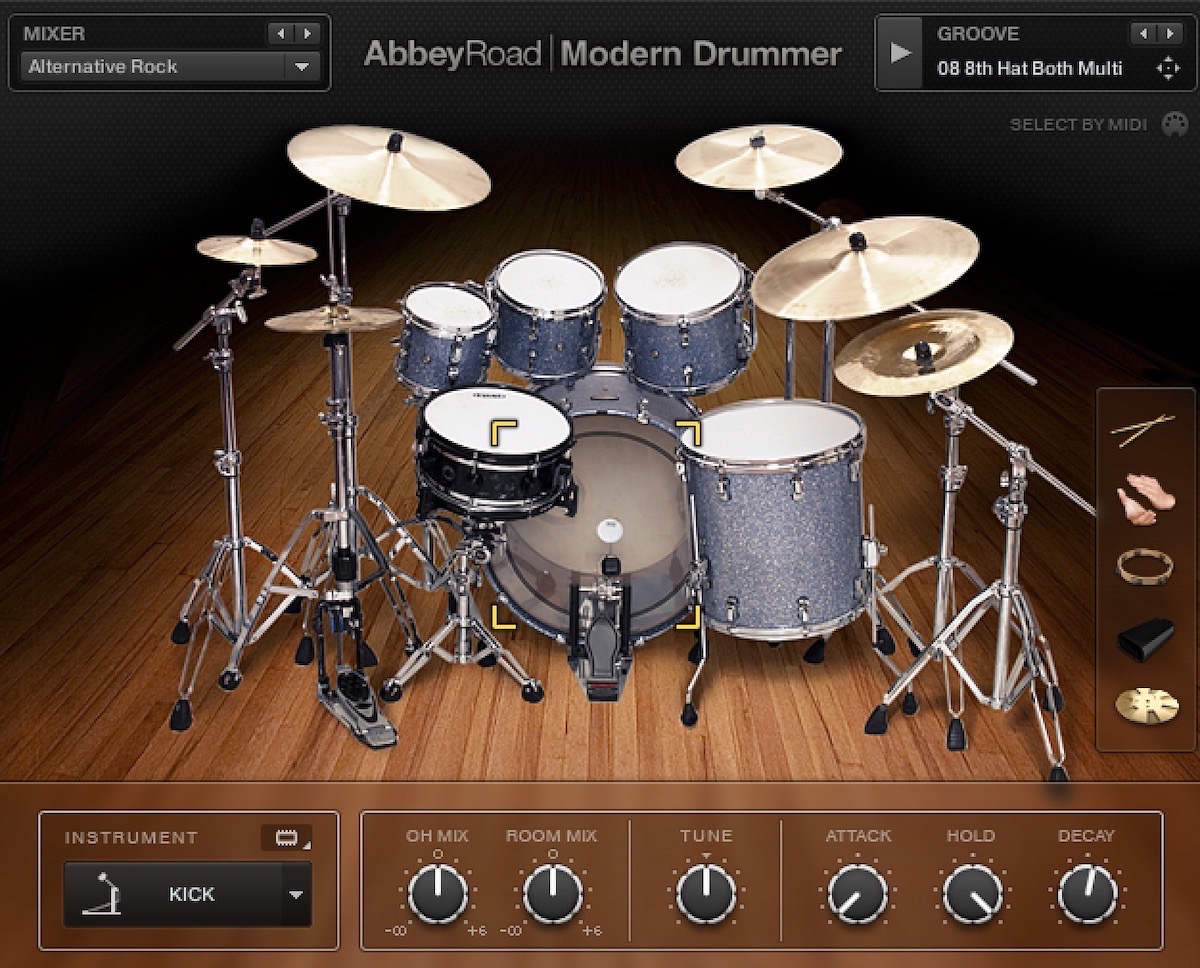Toggle the Select by MIDI palette icon

tap(1174, 124)
